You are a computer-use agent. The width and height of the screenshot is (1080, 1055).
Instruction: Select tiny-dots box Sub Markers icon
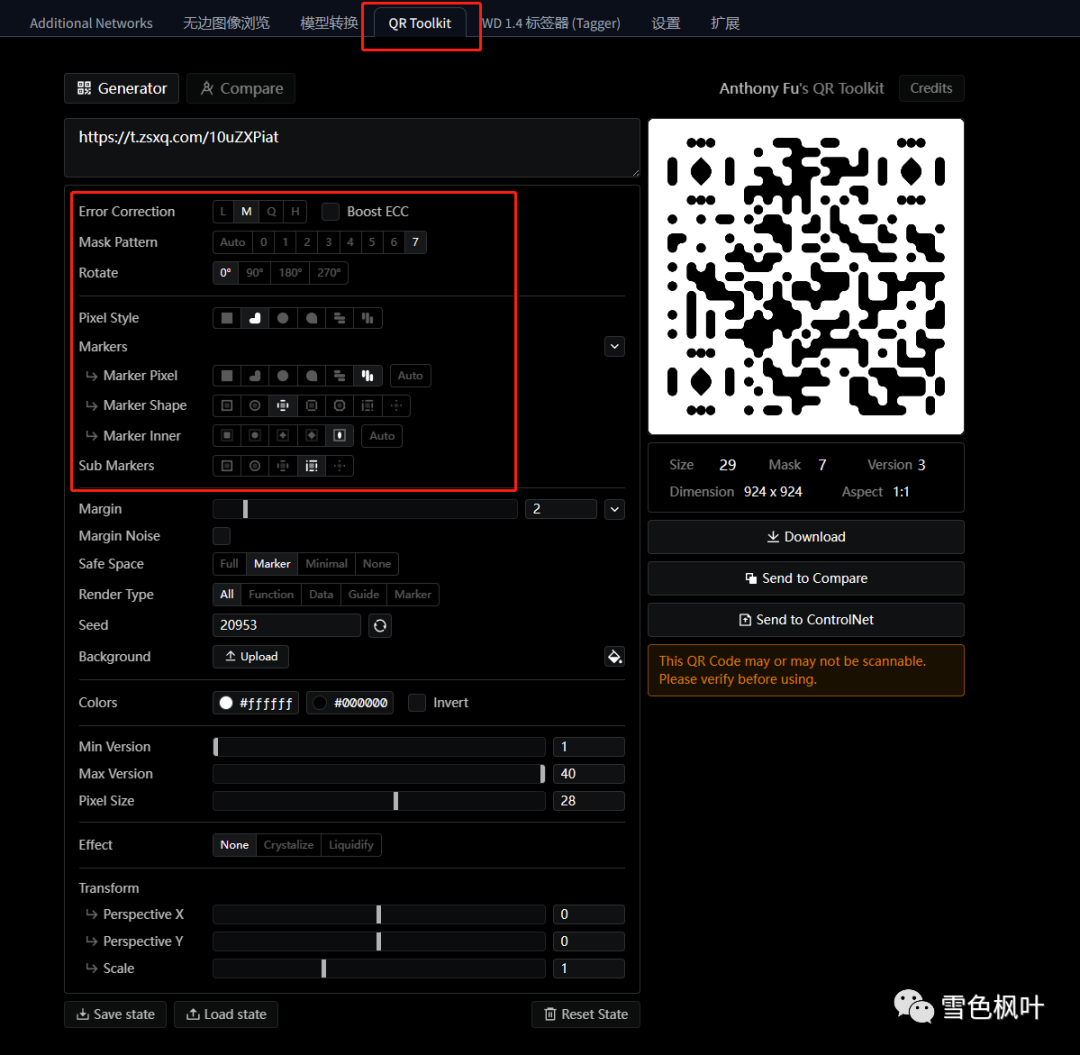click(x=311, y=466)
